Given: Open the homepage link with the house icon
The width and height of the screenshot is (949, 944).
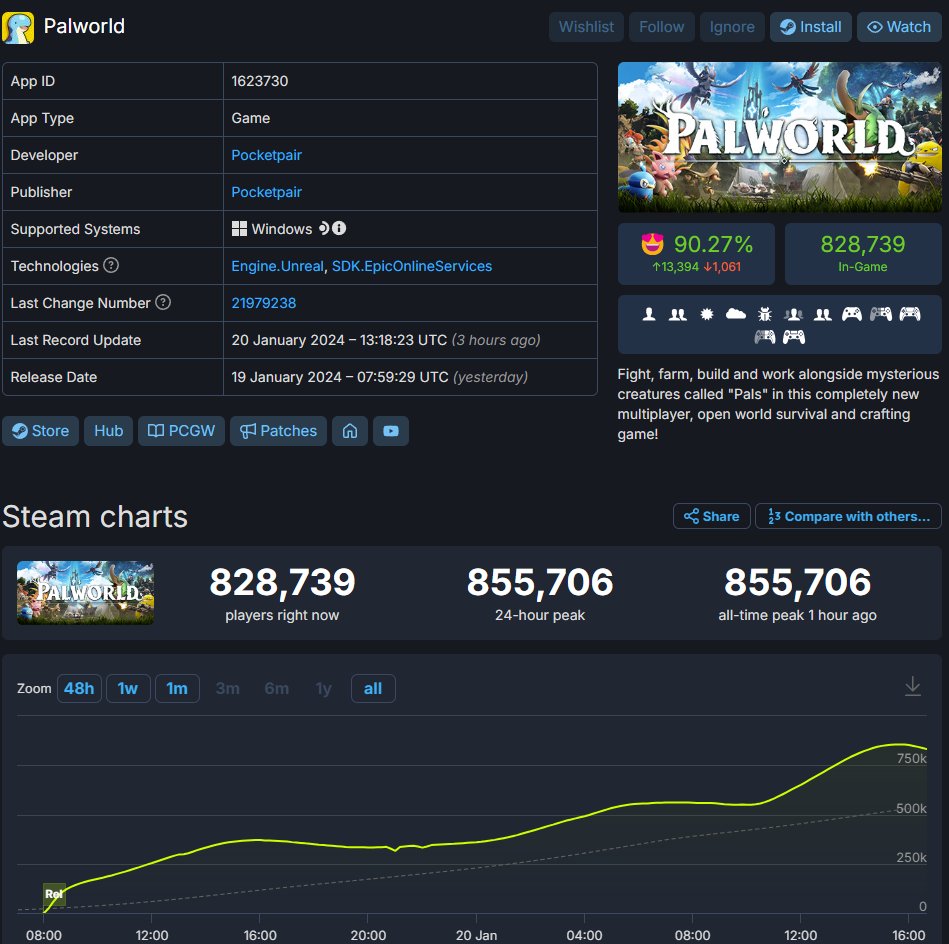Looking at the screenshot, I should tap(350, 431).
